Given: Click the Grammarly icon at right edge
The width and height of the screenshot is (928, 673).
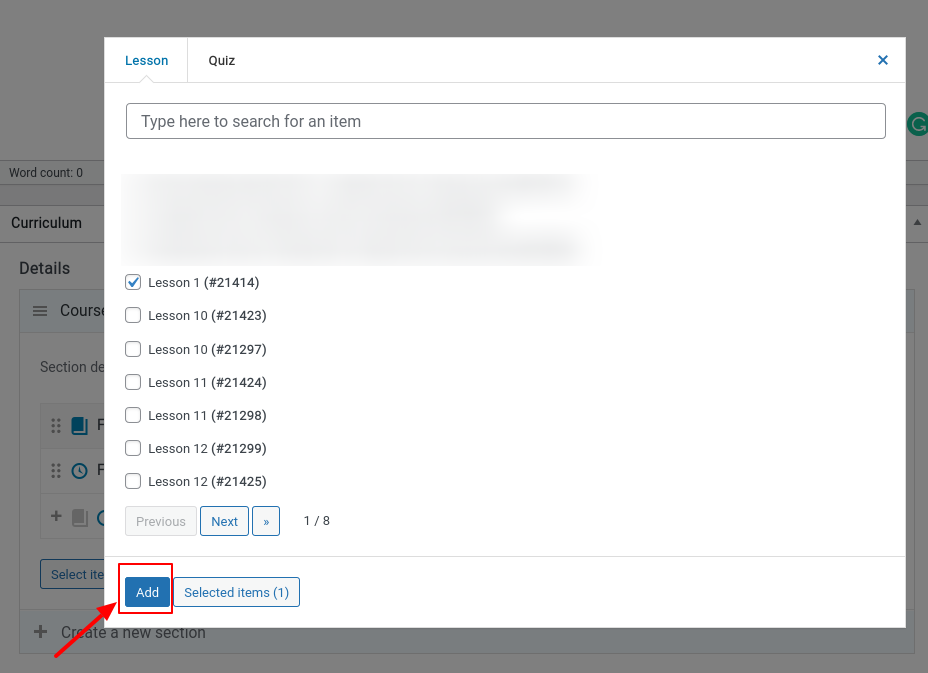Looking at the screenshot, I should (x=917, y=124).
